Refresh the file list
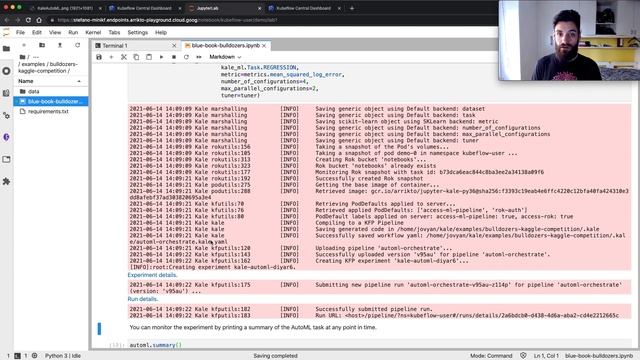 [x=78, y=45]
